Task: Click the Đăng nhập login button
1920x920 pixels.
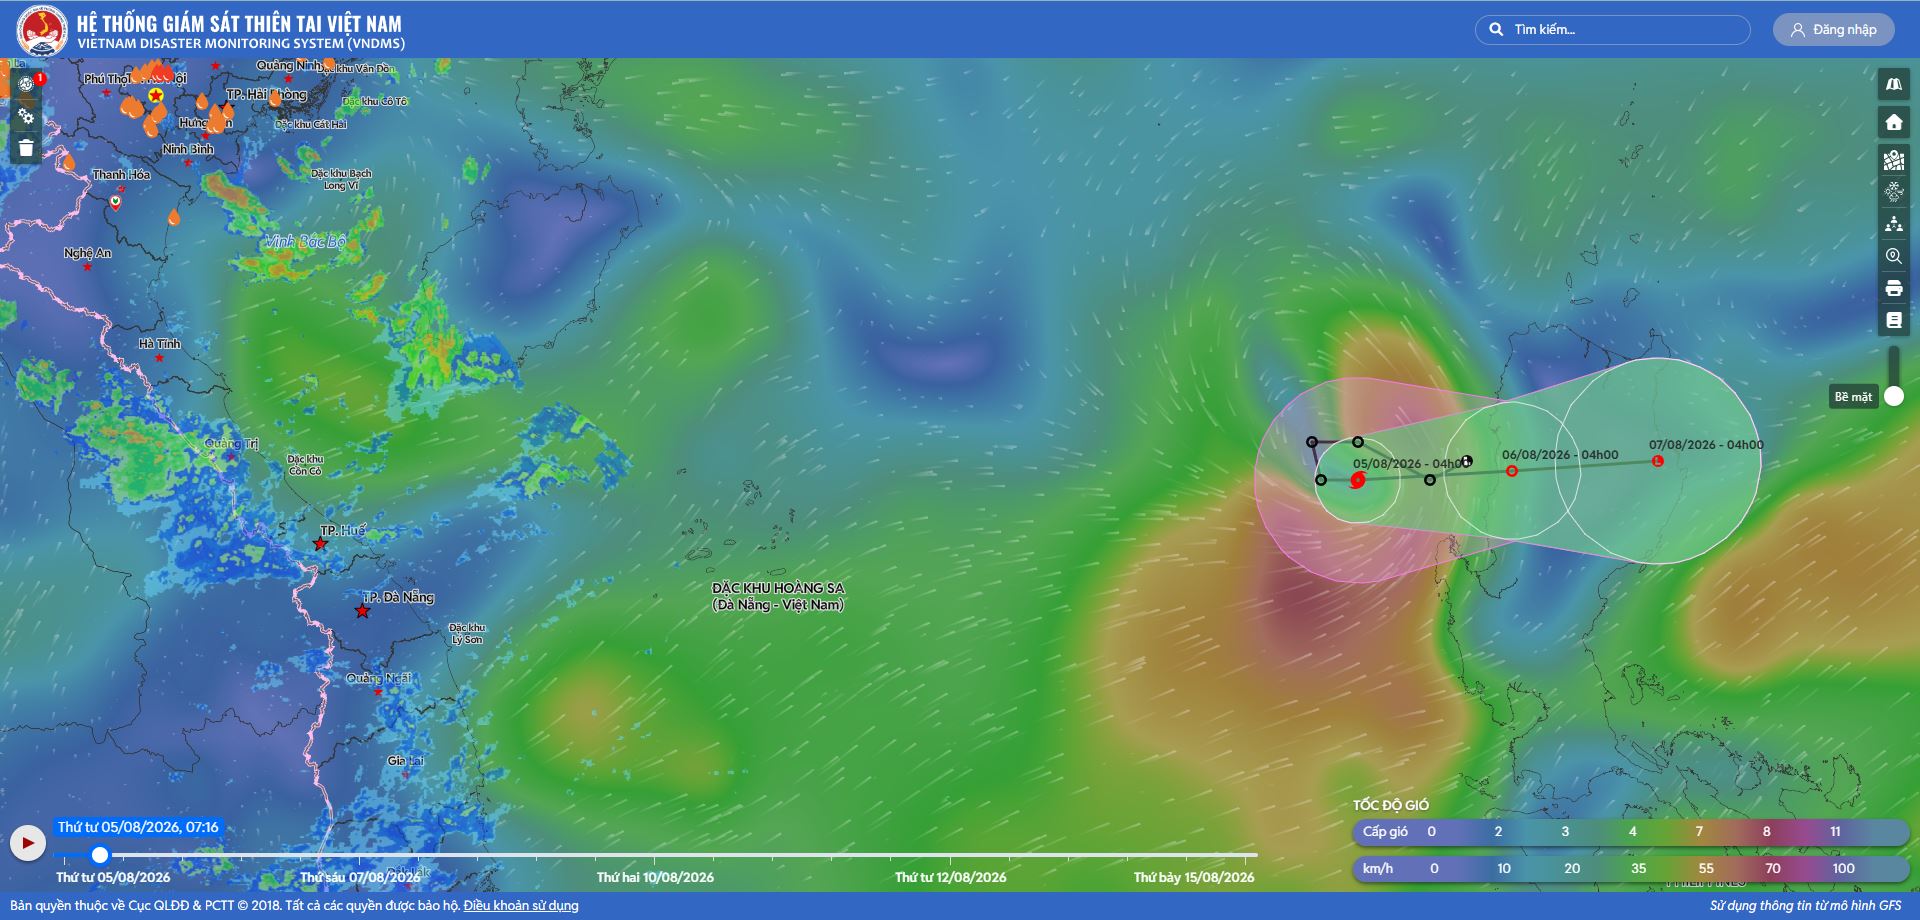Action: point(1834,29)
